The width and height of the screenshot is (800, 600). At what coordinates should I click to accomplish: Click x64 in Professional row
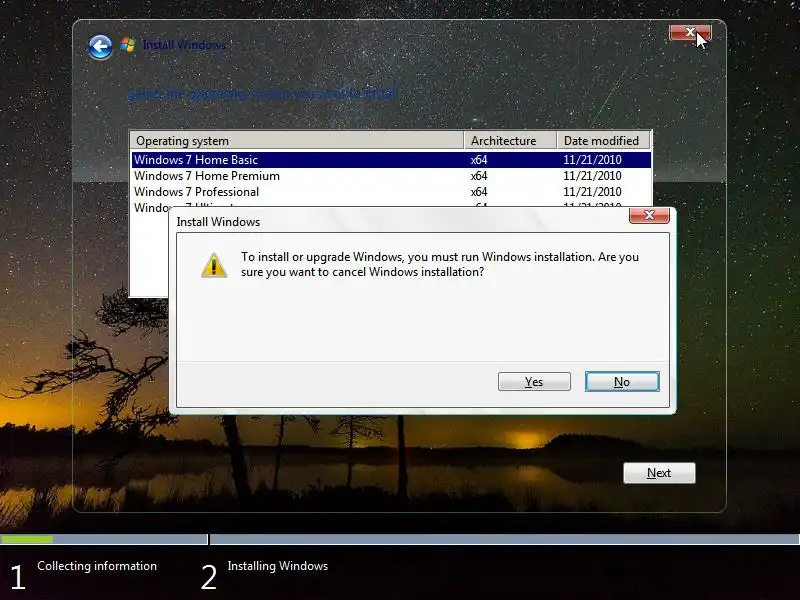(x=479, y=192)
